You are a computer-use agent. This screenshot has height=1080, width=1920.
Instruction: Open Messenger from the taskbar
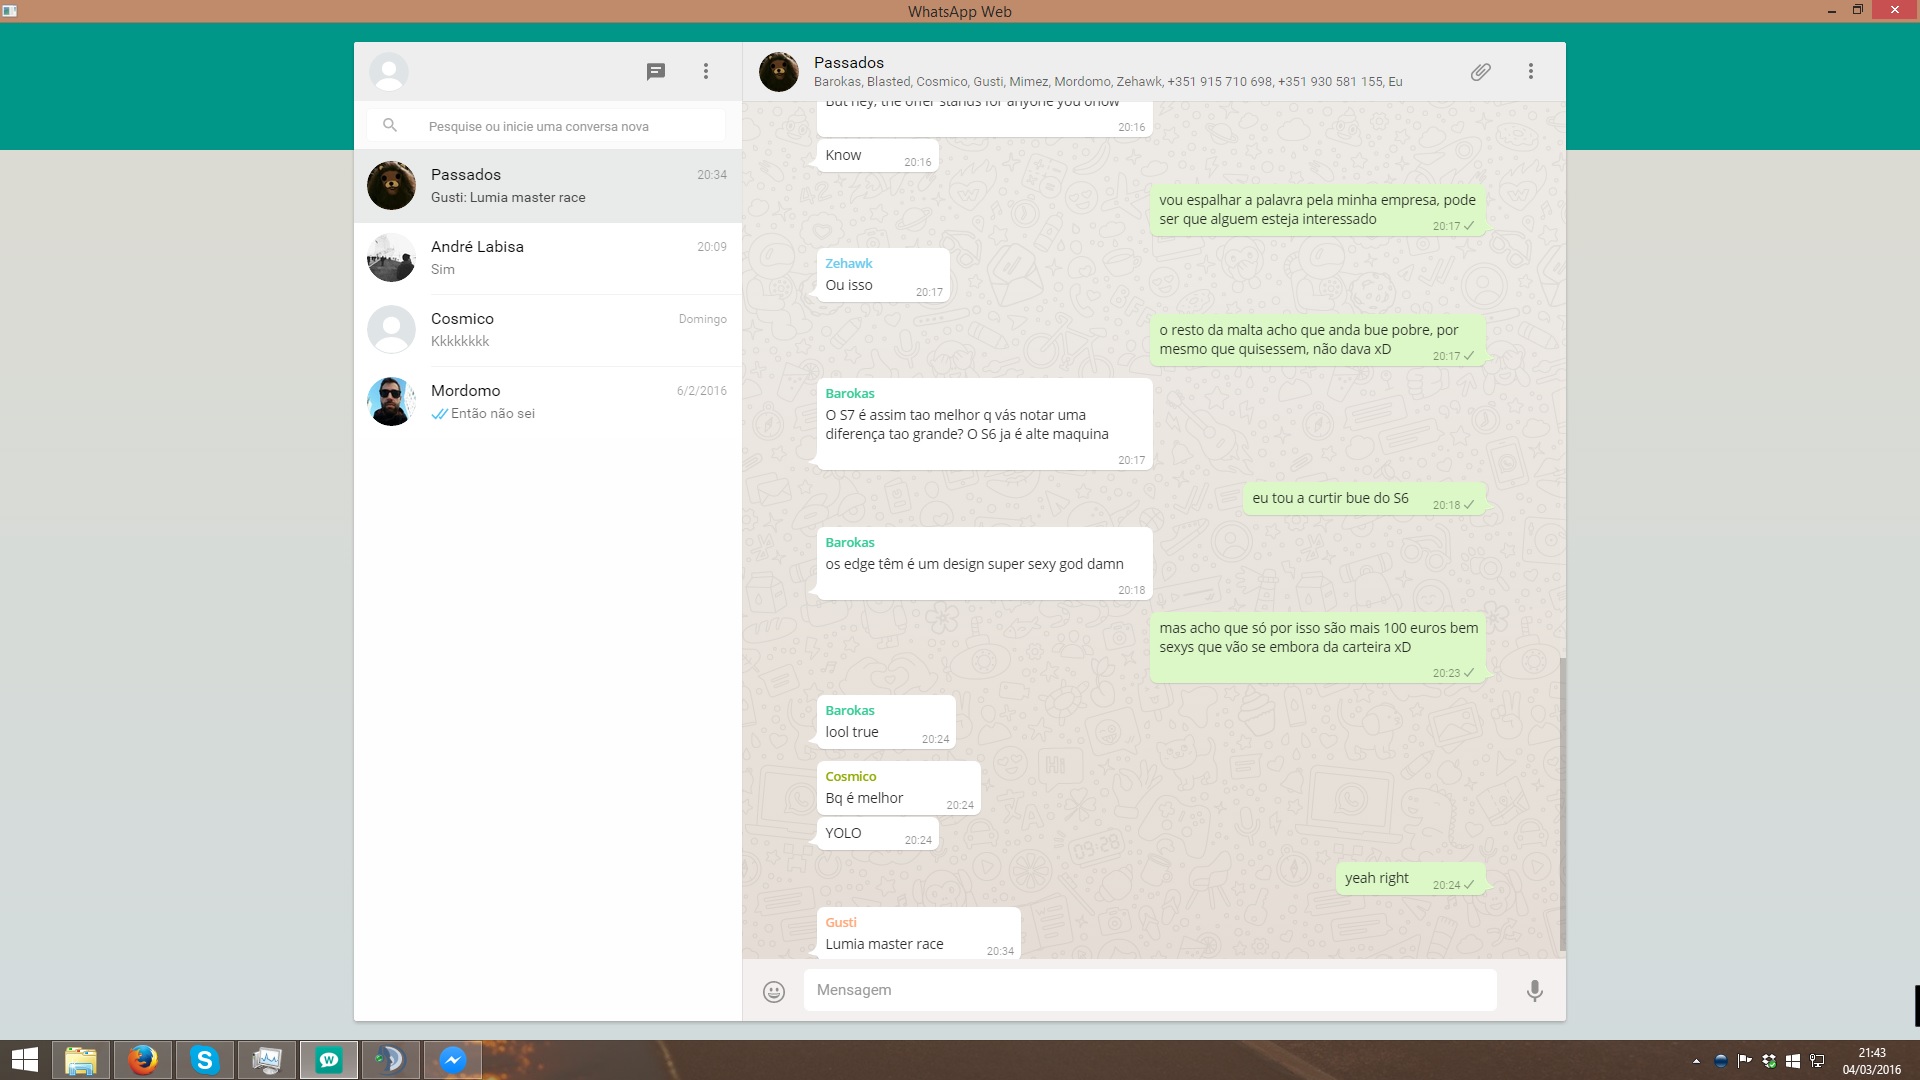[453, 1060]
